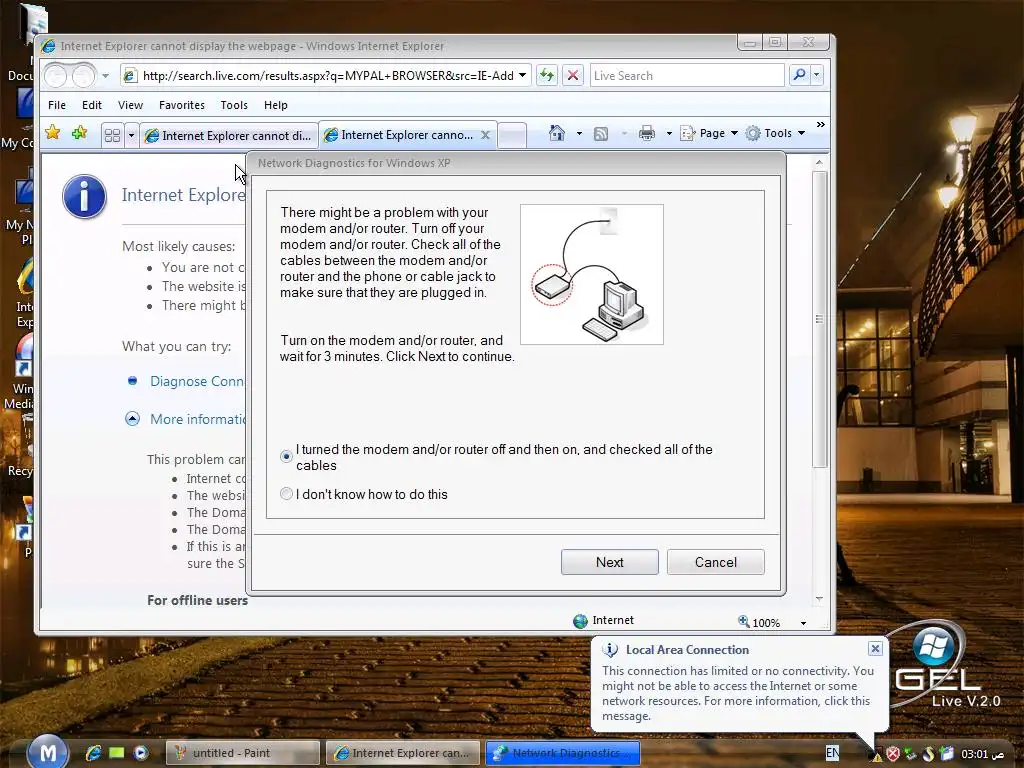Click inside the address bar URL field
The image size is (1024, 768).
point(328,76)
